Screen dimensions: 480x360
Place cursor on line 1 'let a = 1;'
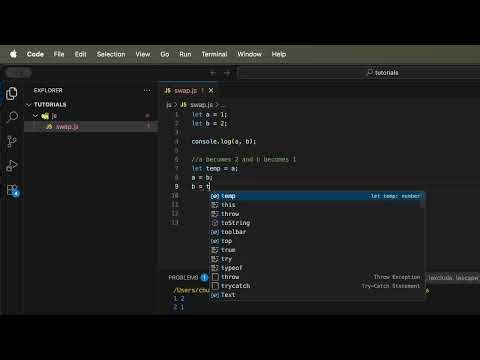tap(209, 115)
